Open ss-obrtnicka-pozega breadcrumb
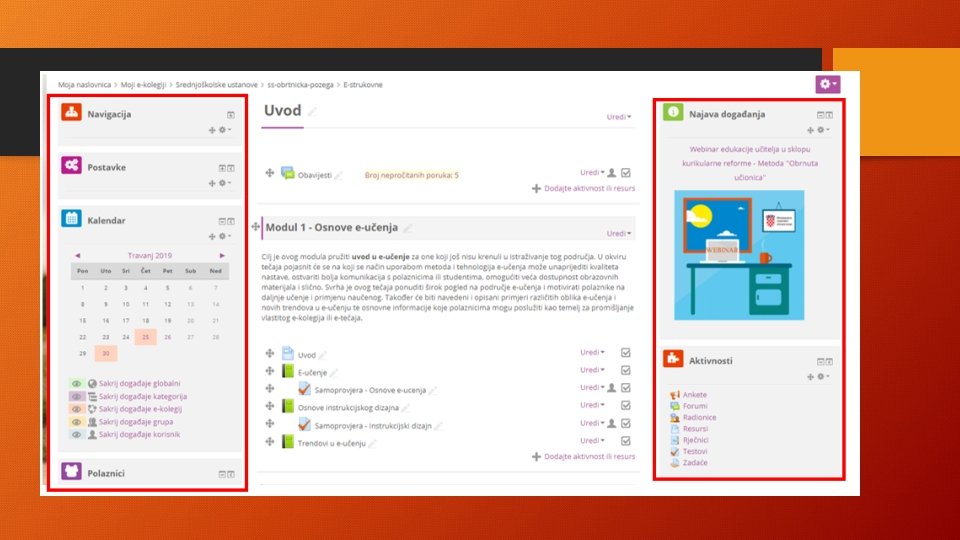 pos(301,85)
